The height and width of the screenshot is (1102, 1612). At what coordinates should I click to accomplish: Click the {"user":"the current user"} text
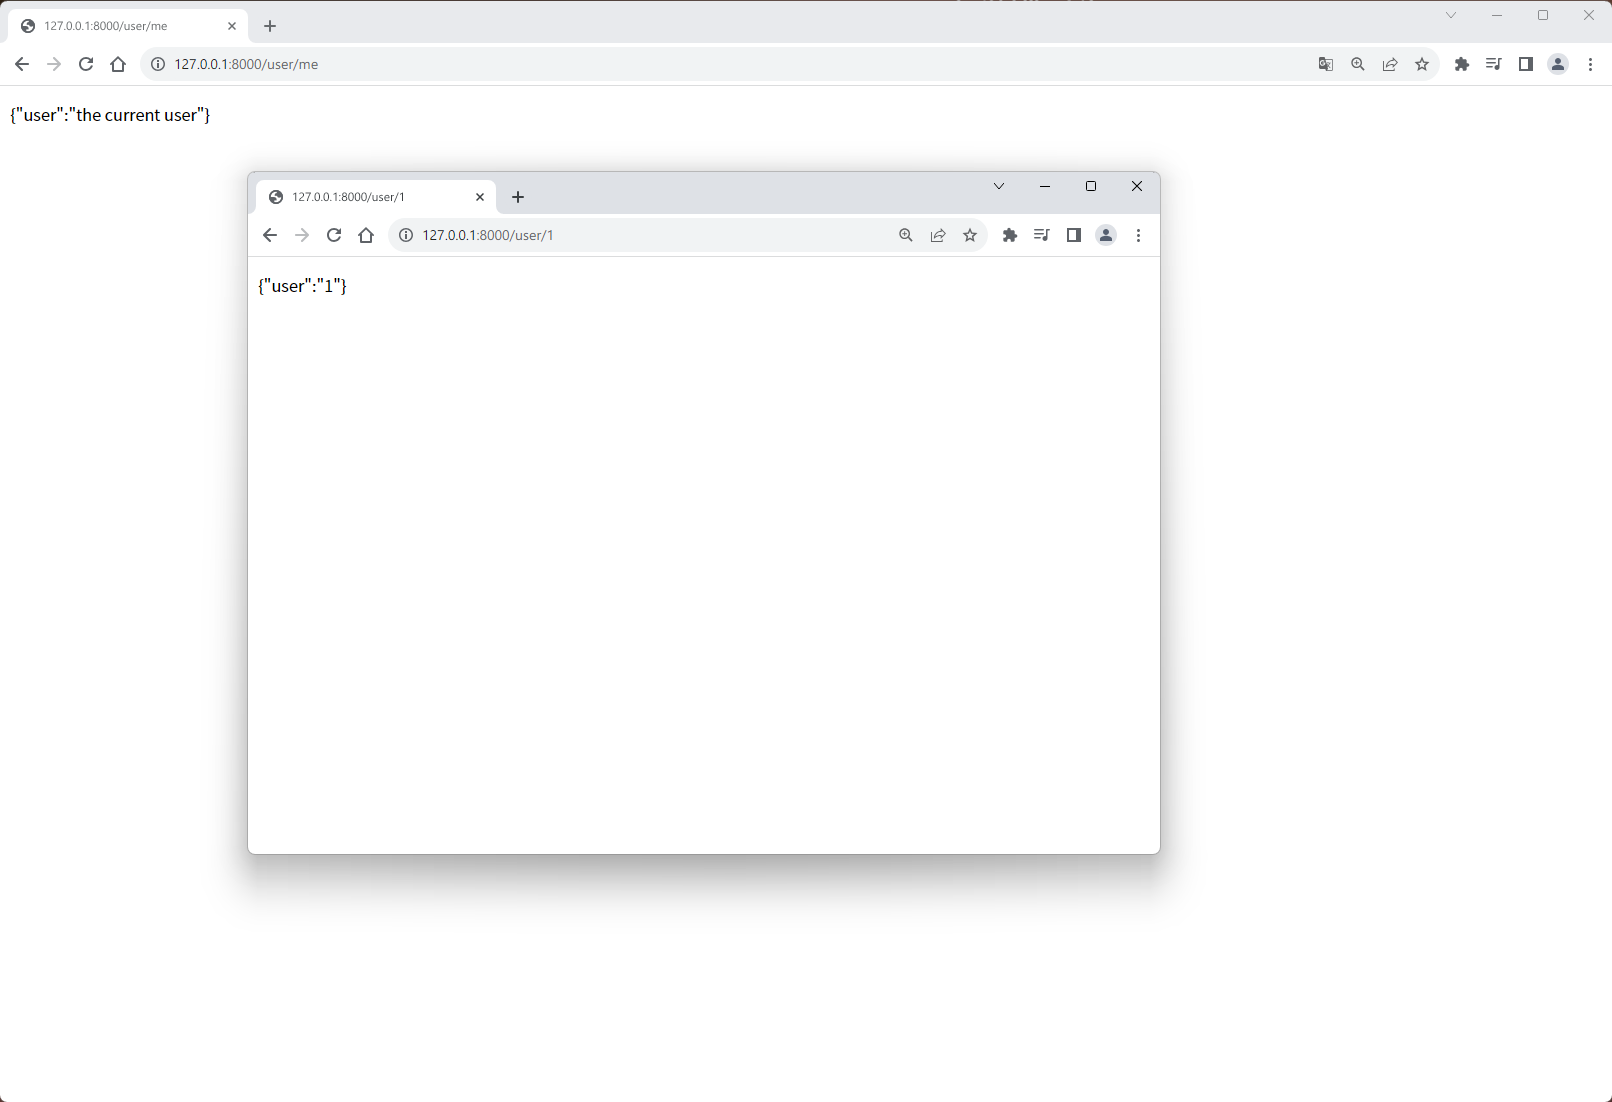tap(110, 115)
